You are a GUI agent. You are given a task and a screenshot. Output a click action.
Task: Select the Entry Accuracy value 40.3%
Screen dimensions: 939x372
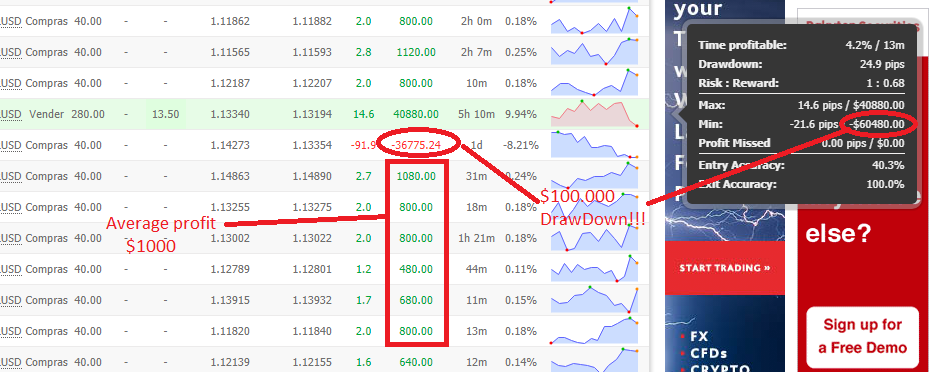[889, 165]
